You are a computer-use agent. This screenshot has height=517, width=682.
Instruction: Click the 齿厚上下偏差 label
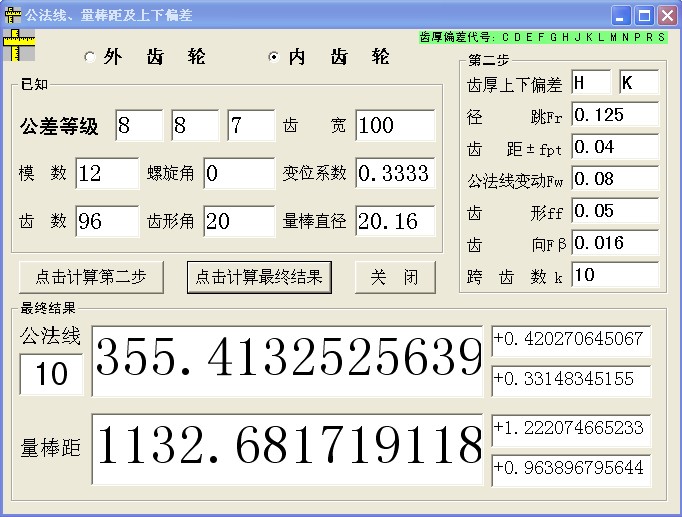coord(515,85)
